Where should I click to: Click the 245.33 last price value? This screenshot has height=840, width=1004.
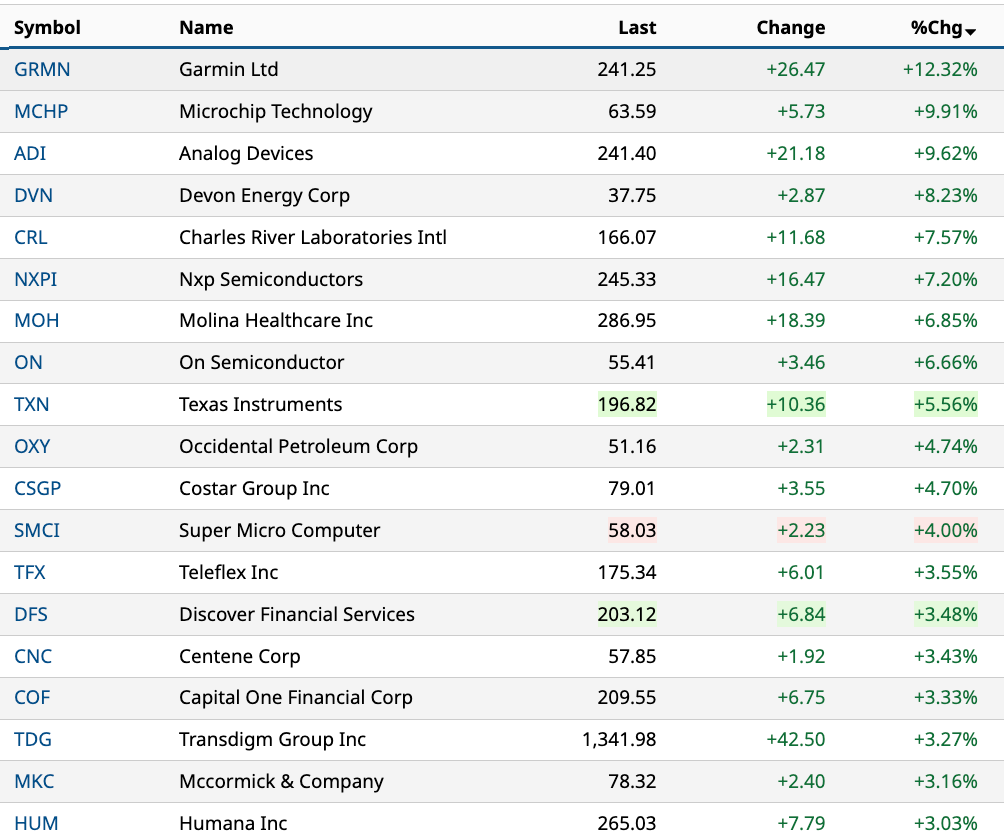pos(627,279)
